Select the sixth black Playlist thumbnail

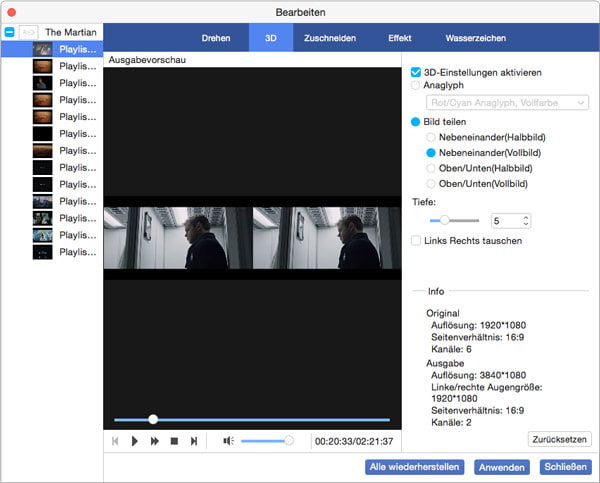coord(42,134)
